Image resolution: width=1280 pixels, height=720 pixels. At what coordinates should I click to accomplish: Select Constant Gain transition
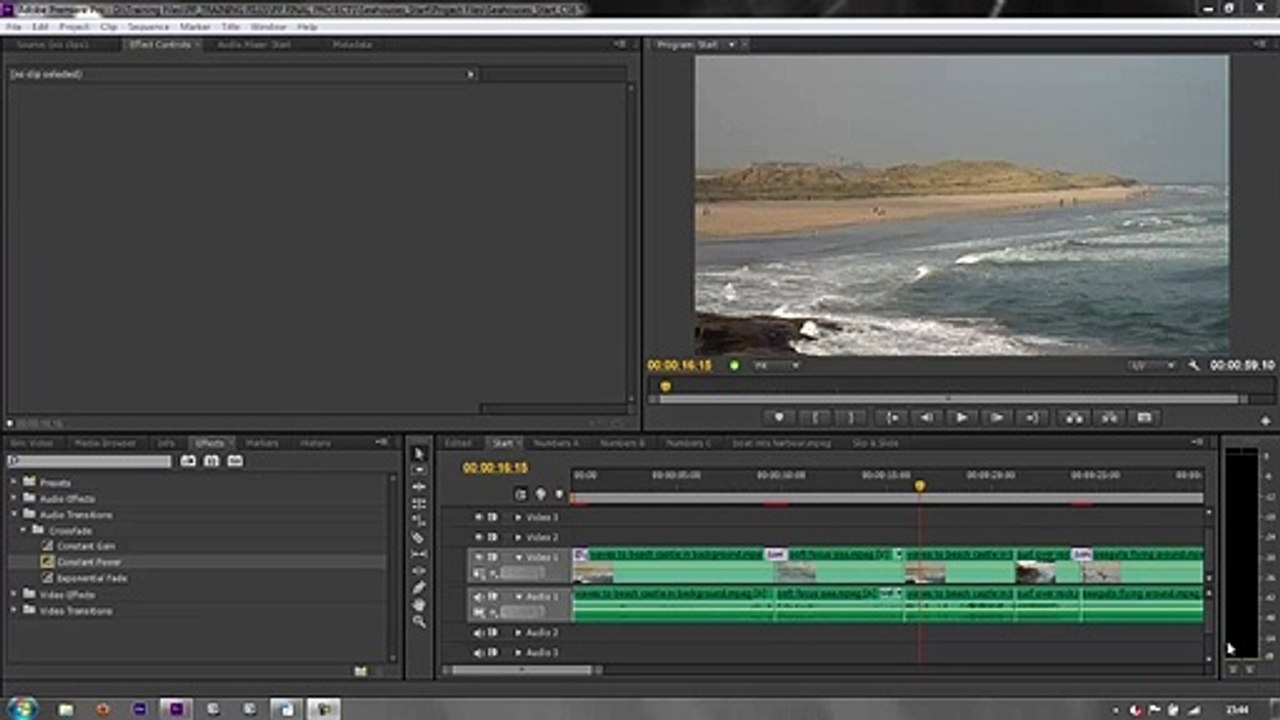(x=86, y=546)
